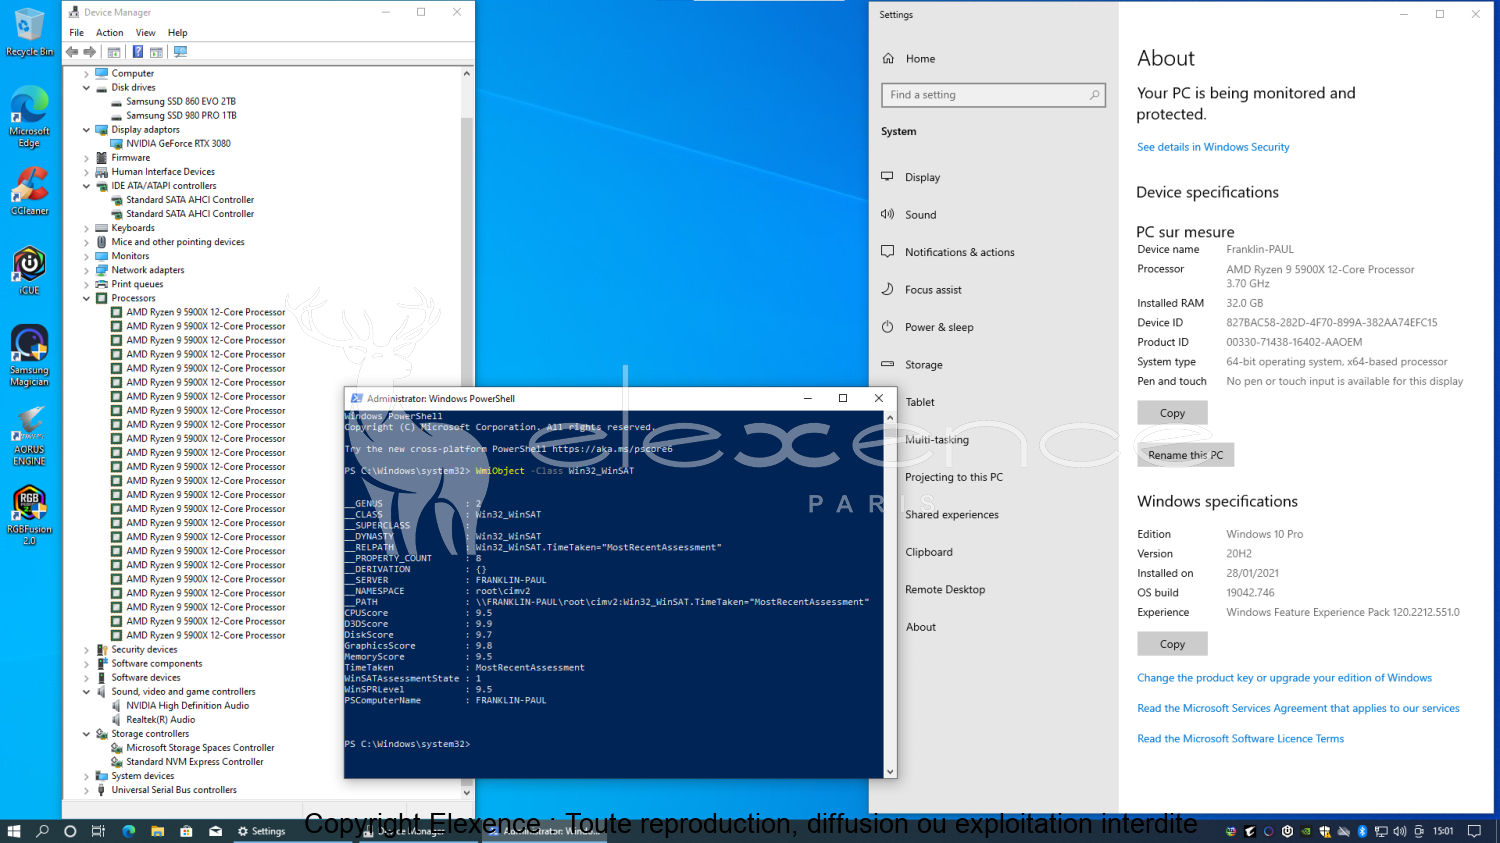Click Device Manager scrollbar up arrow
The image size is (1500, 843).
pos(466,74)
